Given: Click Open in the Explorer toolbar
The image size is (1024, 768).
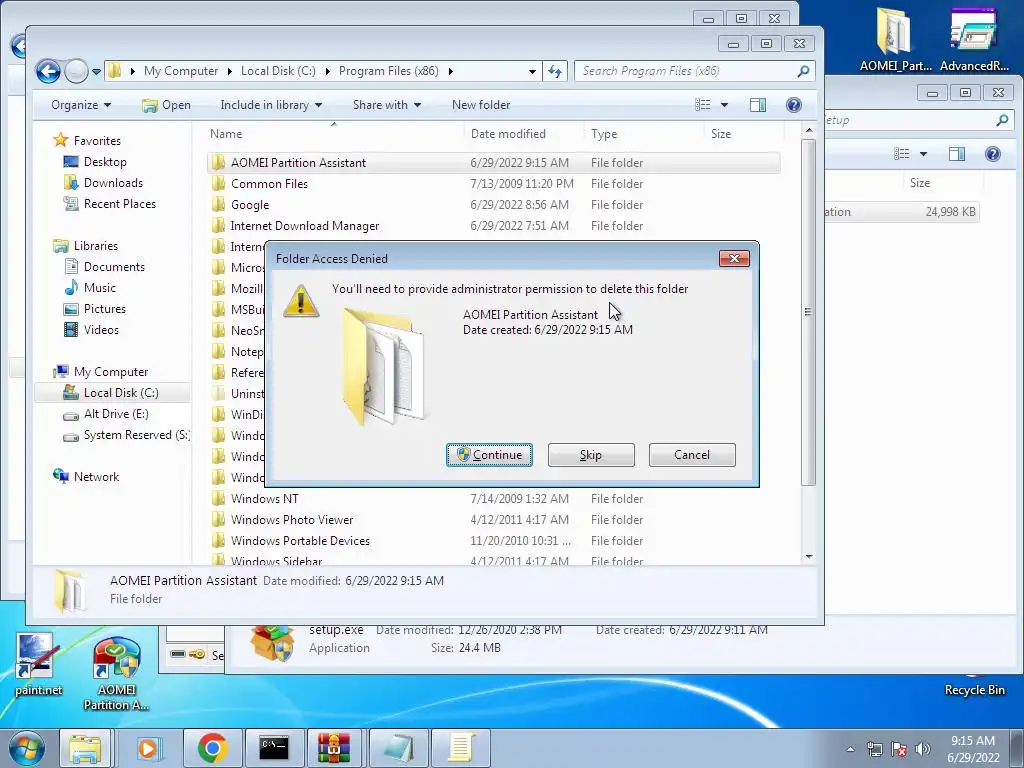Looking at the screenshot, I should [167, 105].
